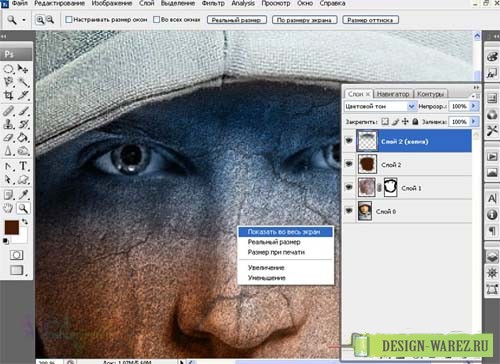Open the Actions panel icon
The width and height of the screenshot is (500, 364).
point(492,156)
